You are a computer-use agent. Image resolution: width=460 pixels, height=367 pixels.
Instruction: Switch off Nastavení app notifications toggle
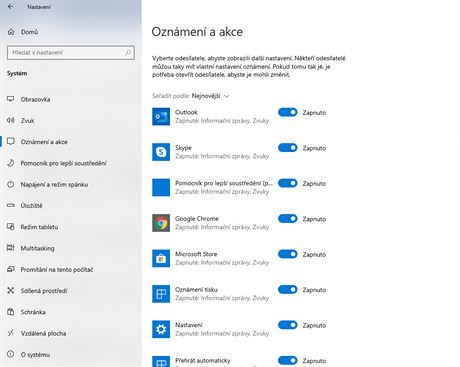pyautogui.click(x=288, y=325)
